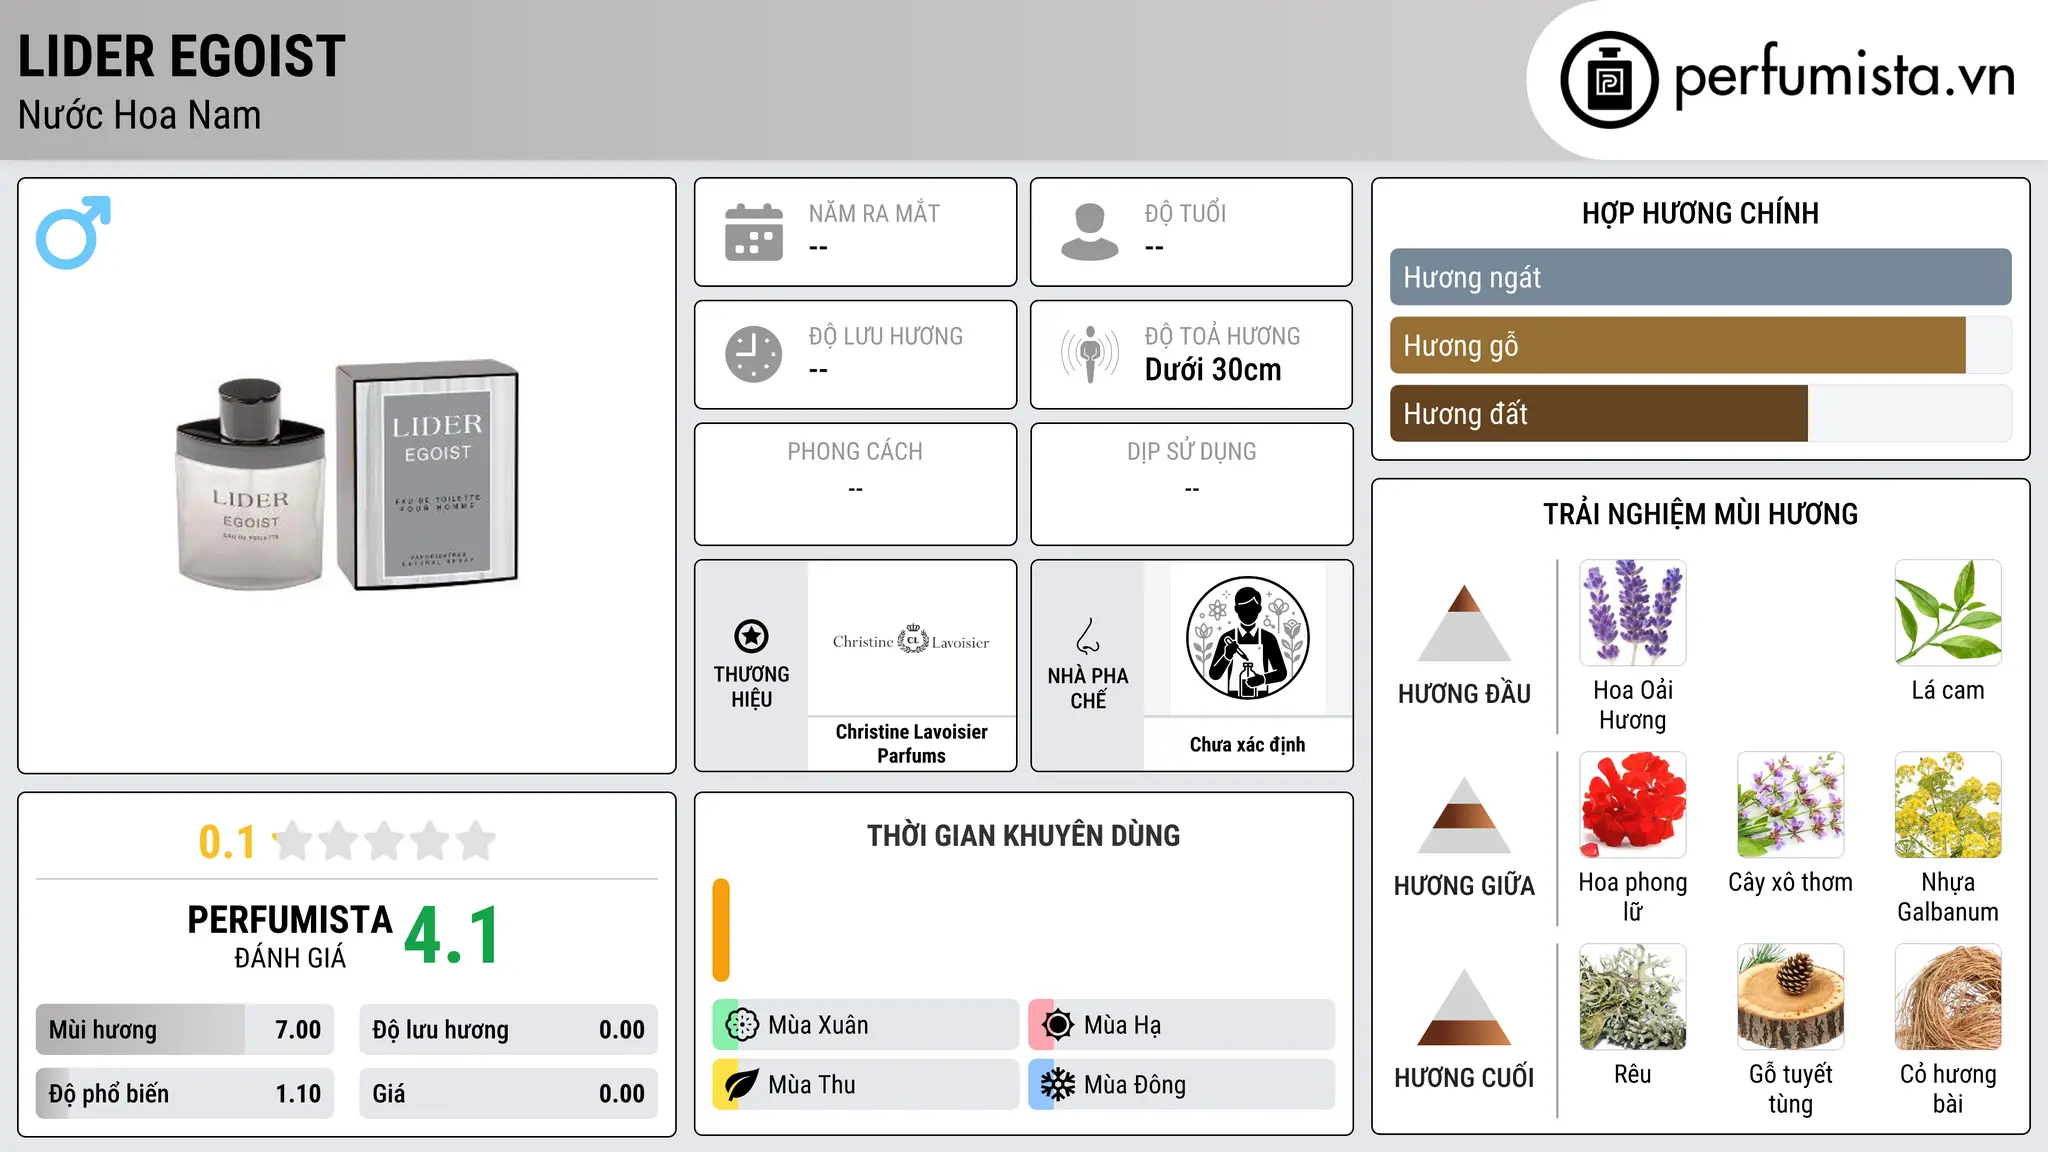Click the Dịp sử dụng label

[x=1191, y=452]
